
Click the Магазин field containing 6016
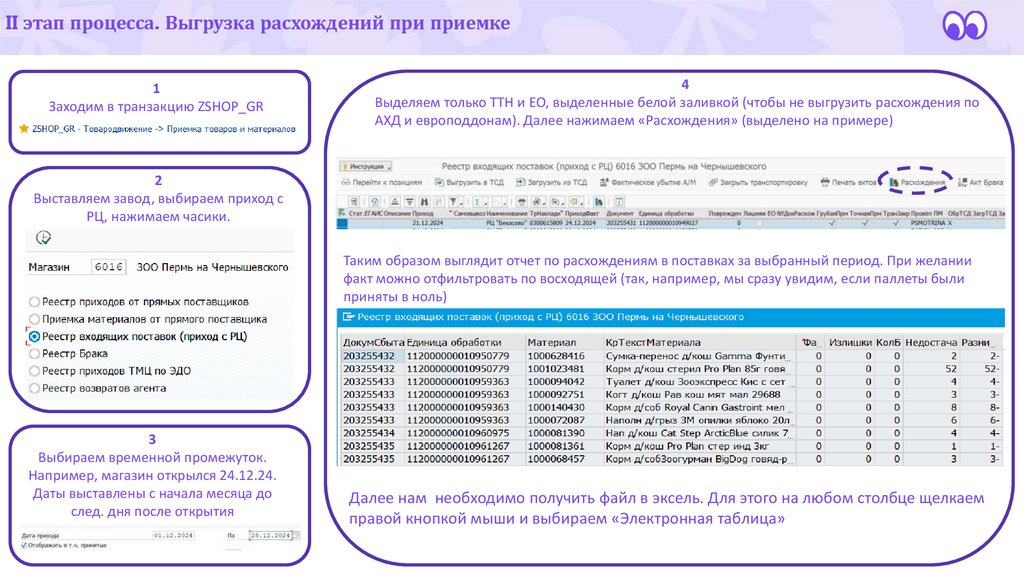(x=108, y=267)
